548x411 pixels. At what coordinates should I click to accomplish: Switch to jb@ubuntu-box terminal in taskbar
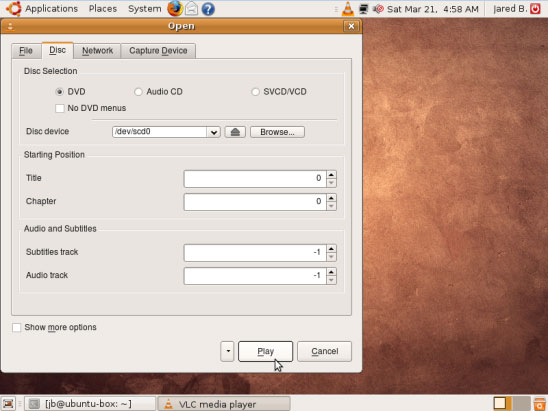pyautogui.click(x=91, y=404)
